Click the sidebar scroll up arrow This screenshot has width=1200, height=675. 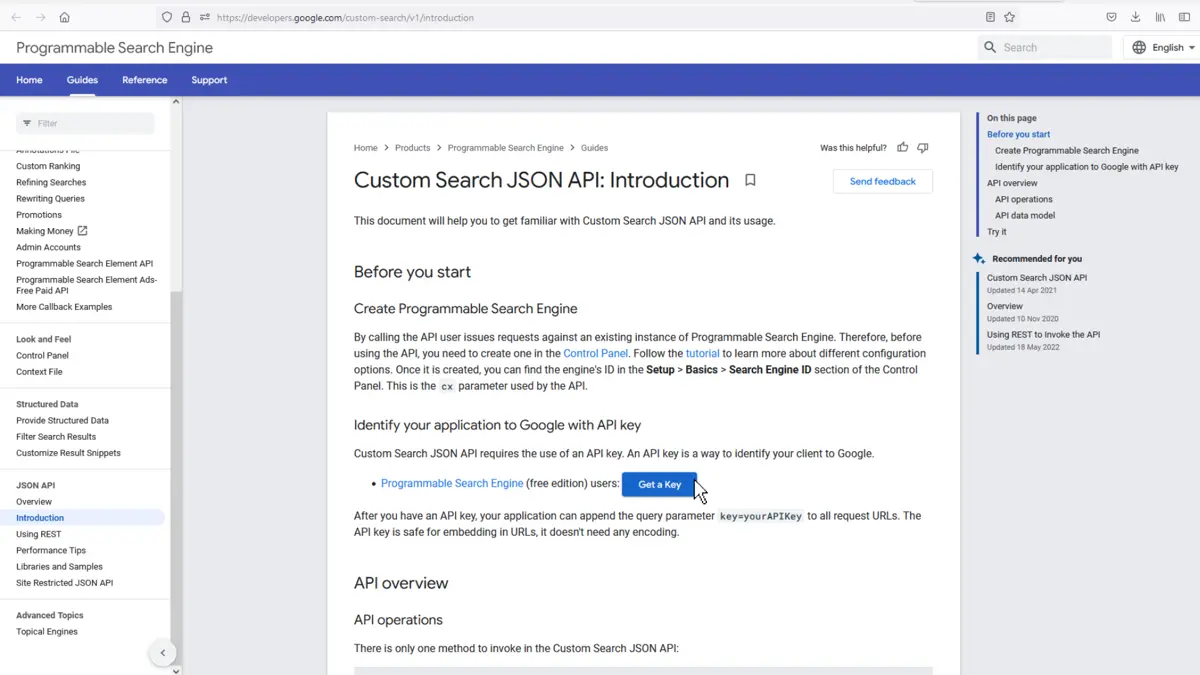point(176,101)
